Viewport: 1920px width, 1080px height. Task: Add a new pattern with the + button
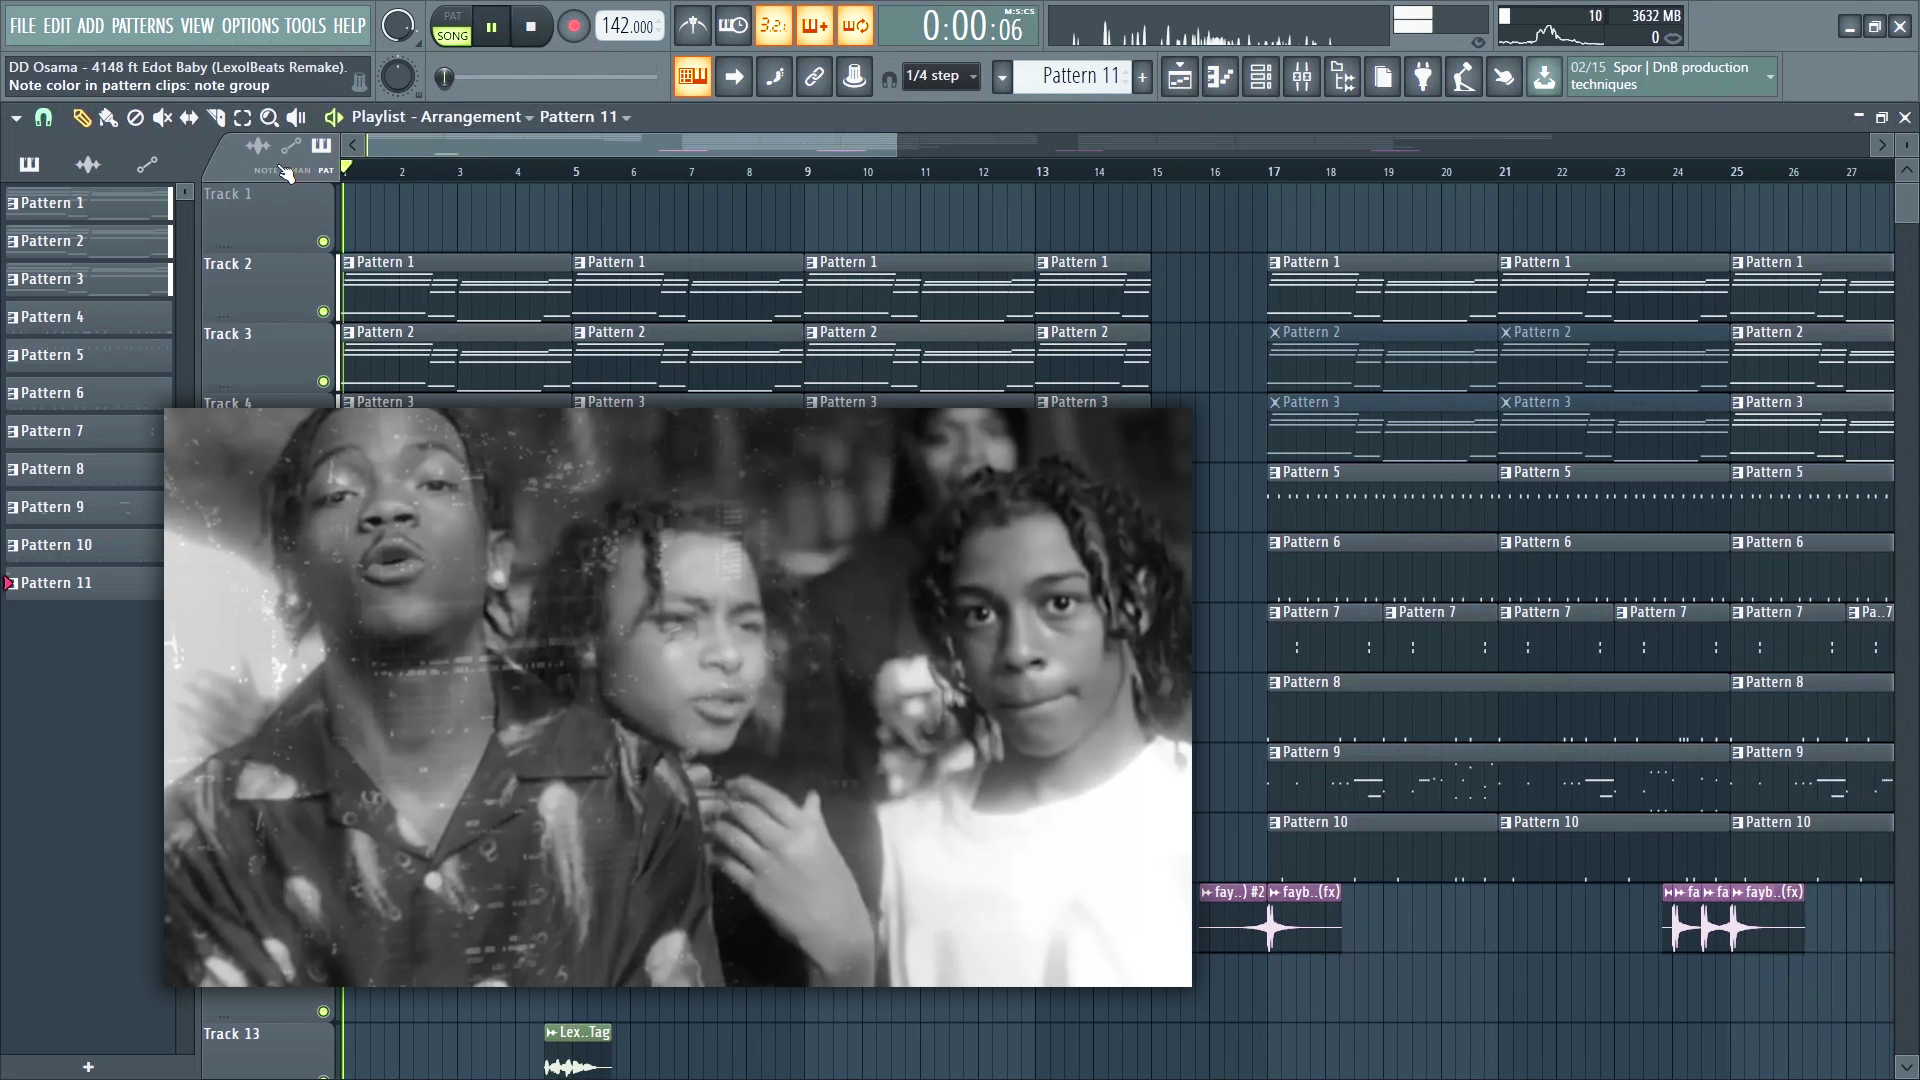pyautogui.click(x=1142, y=76)
